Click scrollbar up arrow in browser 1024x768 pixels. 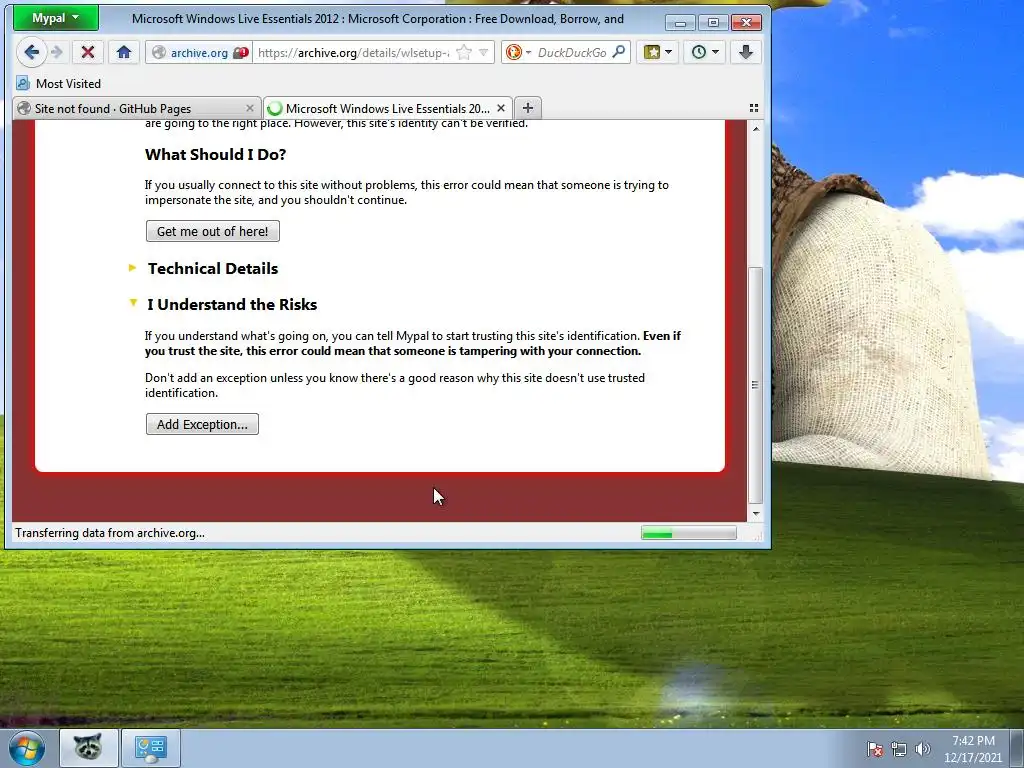tap(756, 129)
